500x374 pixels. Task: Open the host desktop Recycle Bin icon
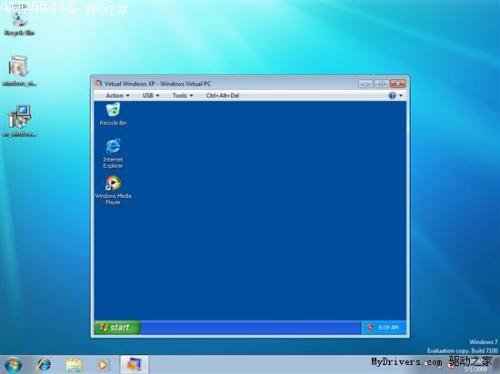point(19,23)
